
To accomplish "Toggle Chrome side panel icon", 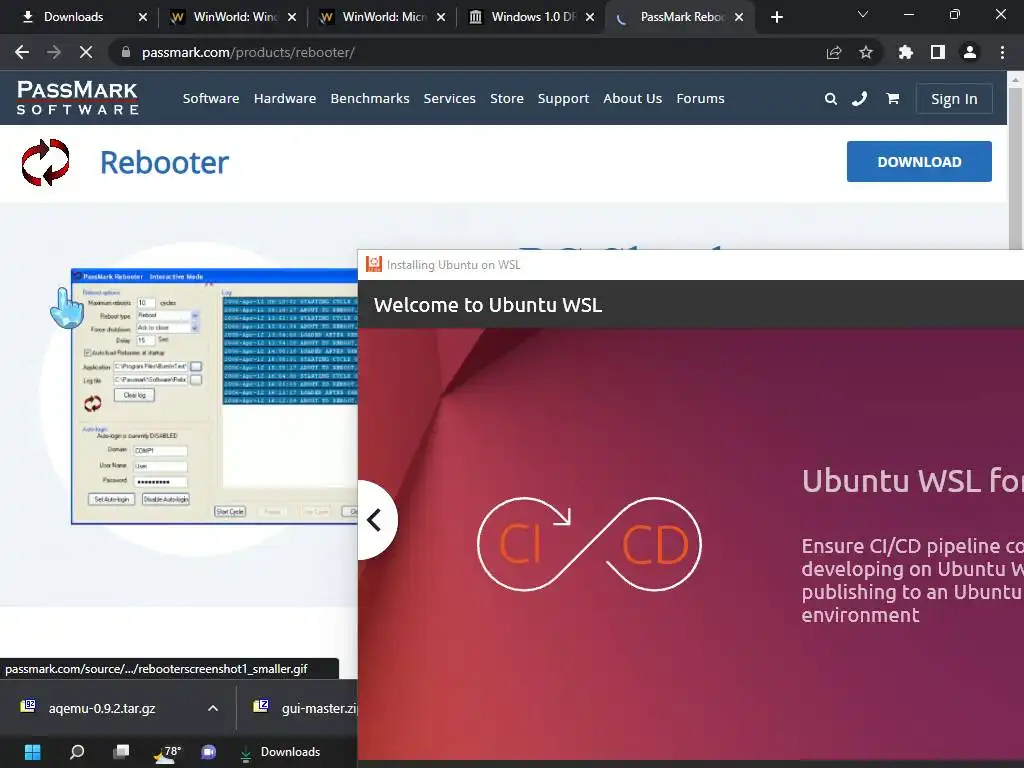I will click(x=937, y=52).
